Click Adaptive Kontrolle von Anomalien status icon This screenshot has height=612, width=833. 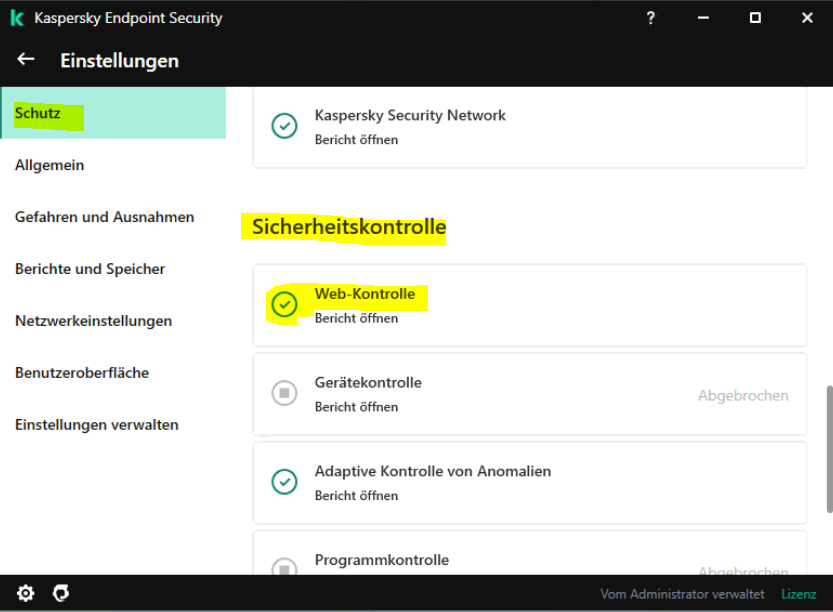pyautogui.click(x=284, y=482)
